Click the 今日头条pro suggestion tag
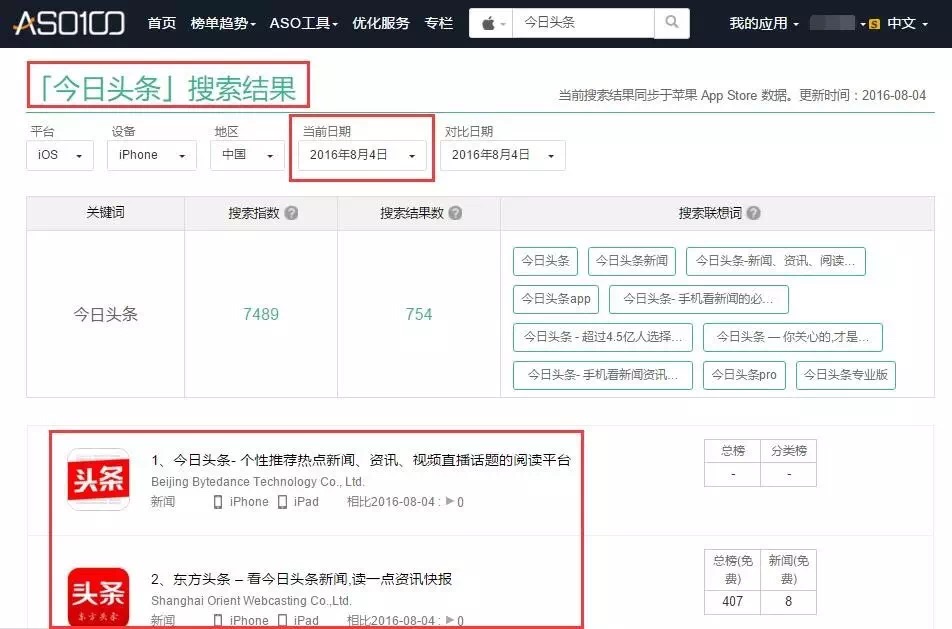This screenshot has width=952, height=629. click(x=744, y=375)
